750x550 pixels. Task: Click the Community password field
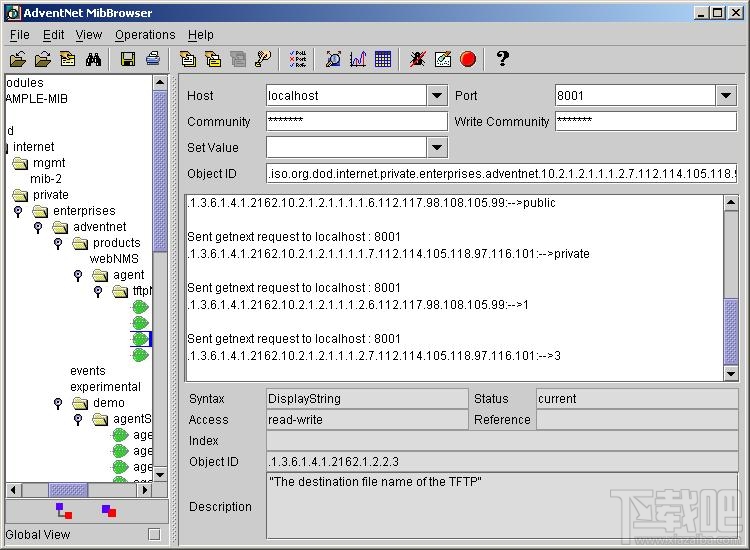(356, 122)
